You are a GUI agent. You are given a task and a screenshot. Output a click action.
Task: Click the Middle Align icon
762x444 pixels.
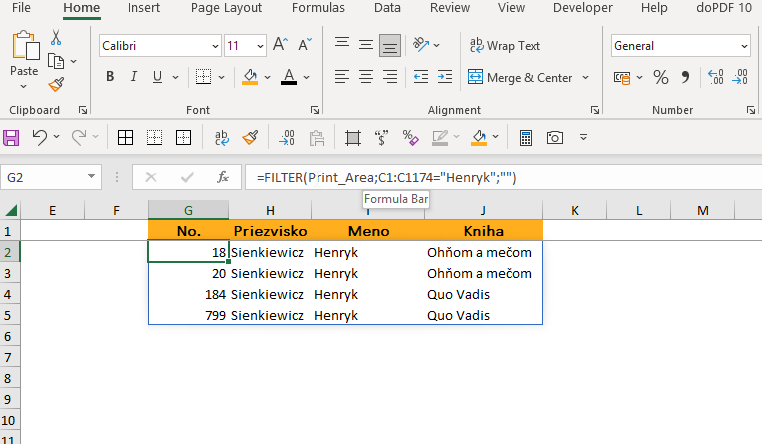point(366,45)
